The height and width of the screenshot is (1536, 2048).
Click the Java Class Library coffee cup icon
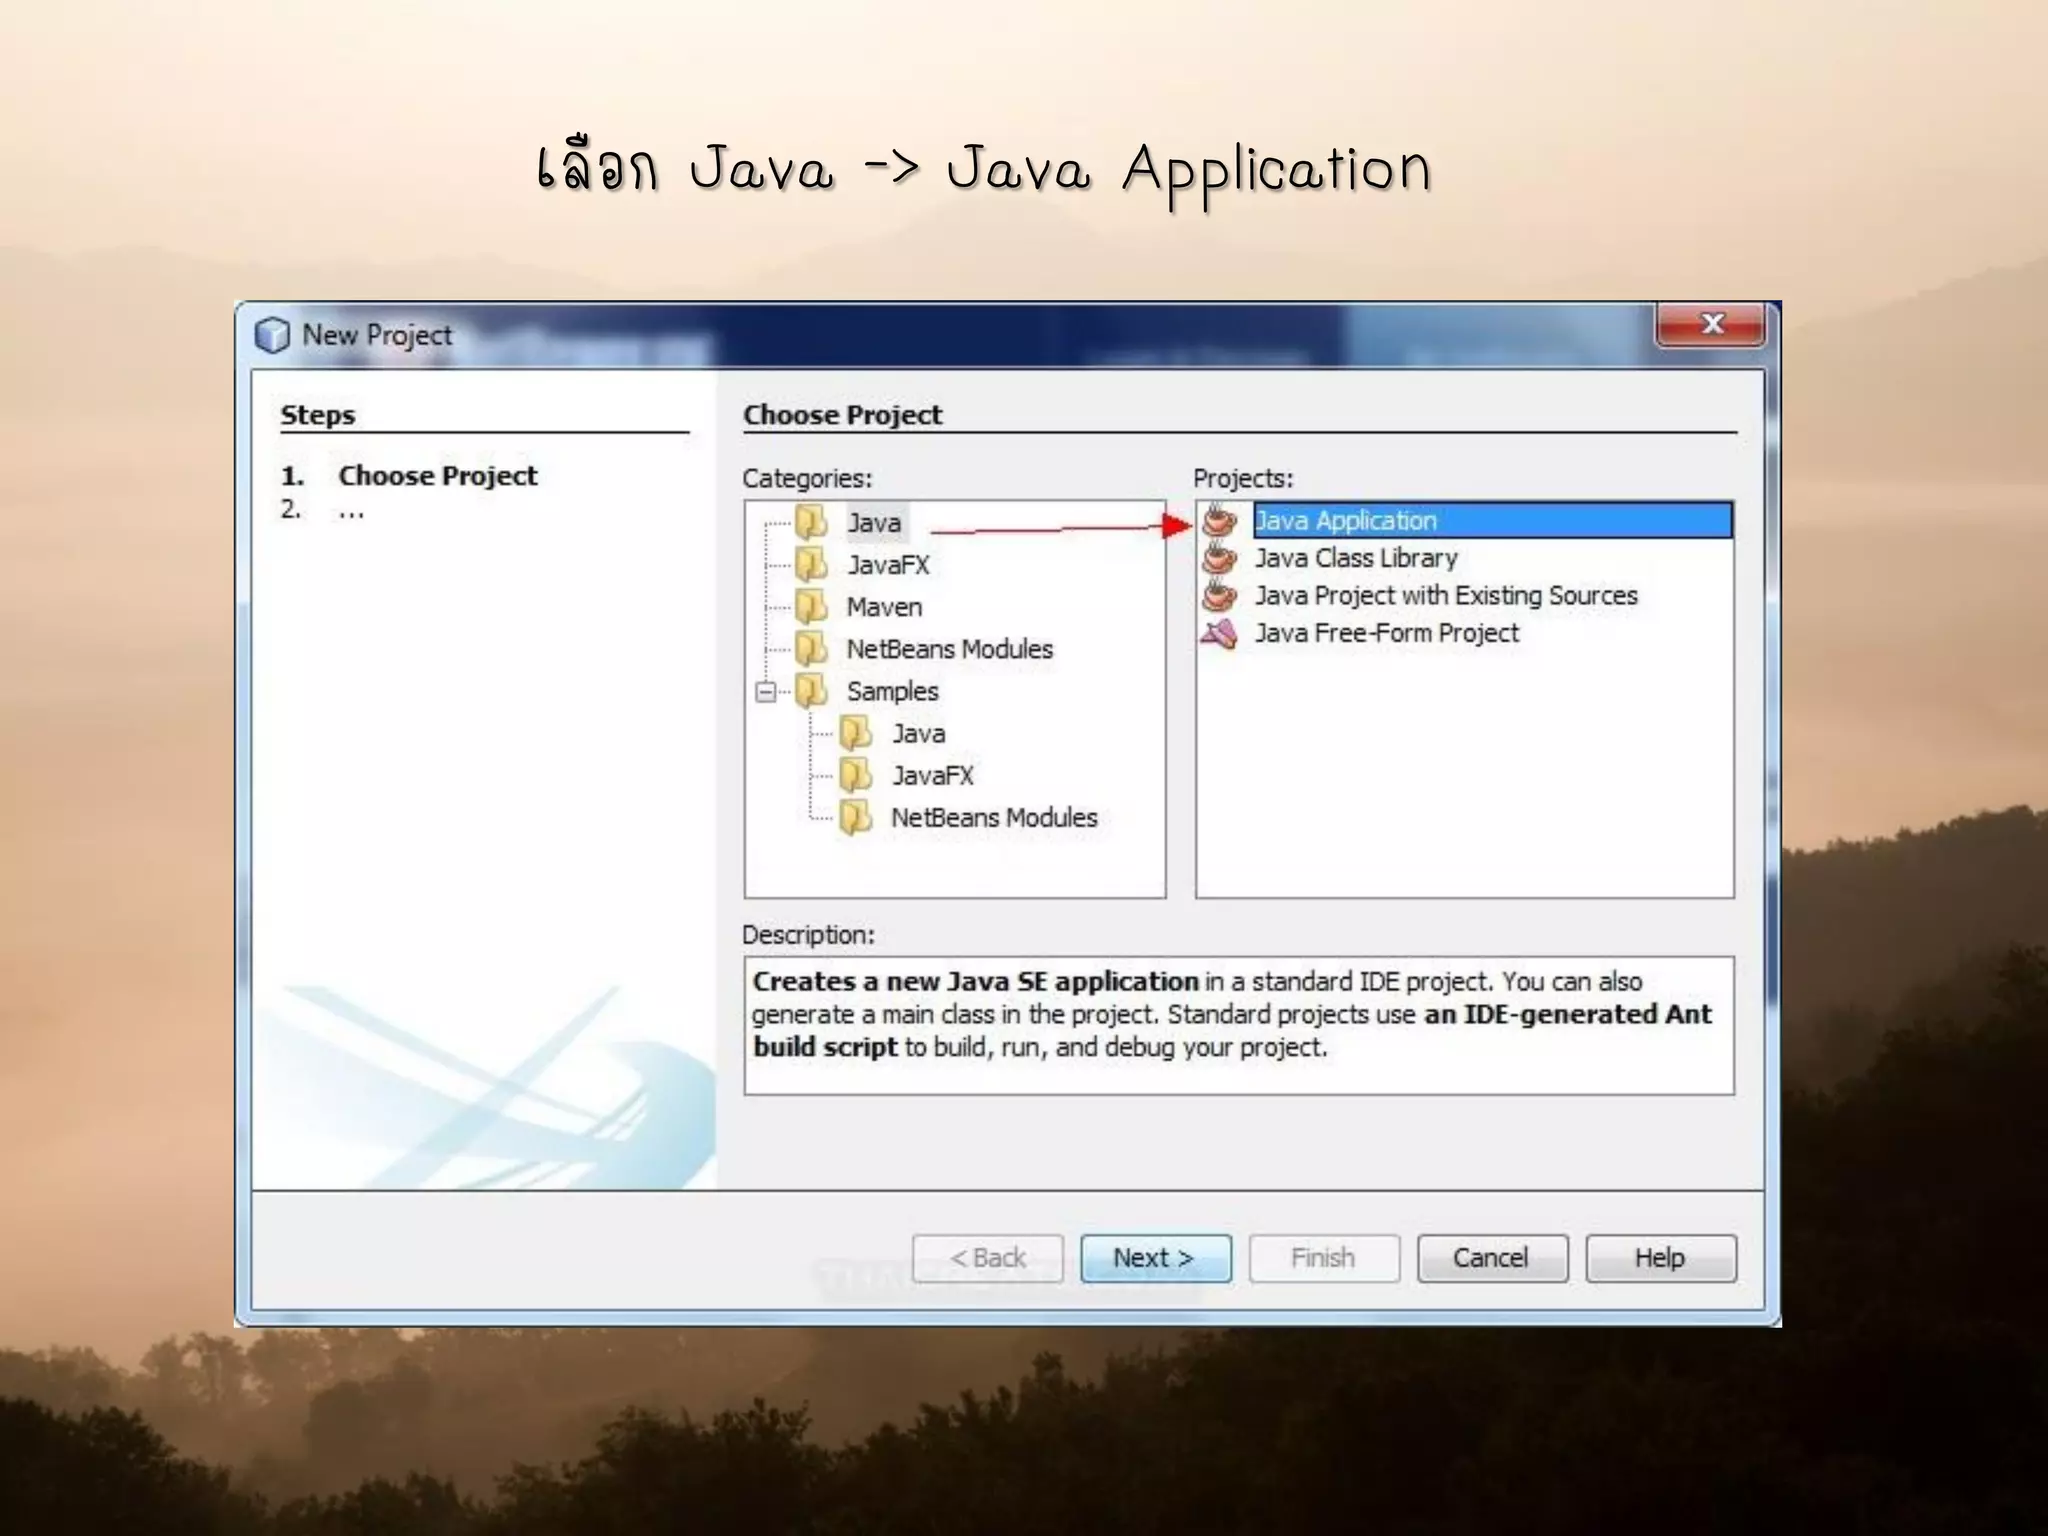click(1219, 557)
